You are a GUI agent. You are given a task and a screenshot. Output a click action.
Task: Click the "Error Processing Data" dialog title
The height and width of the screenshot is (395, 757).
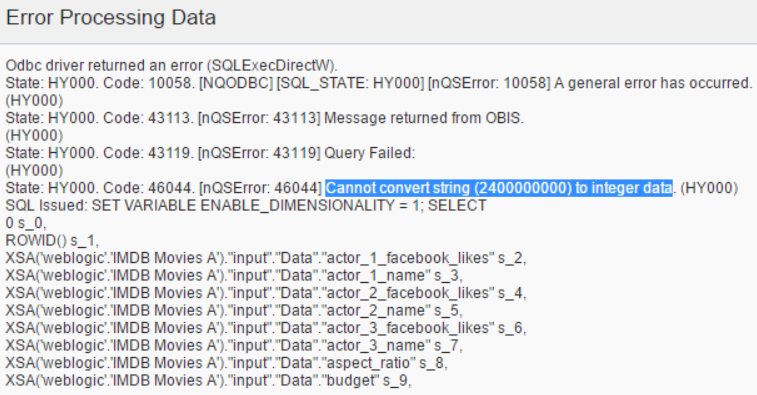(x=111, y=18)
